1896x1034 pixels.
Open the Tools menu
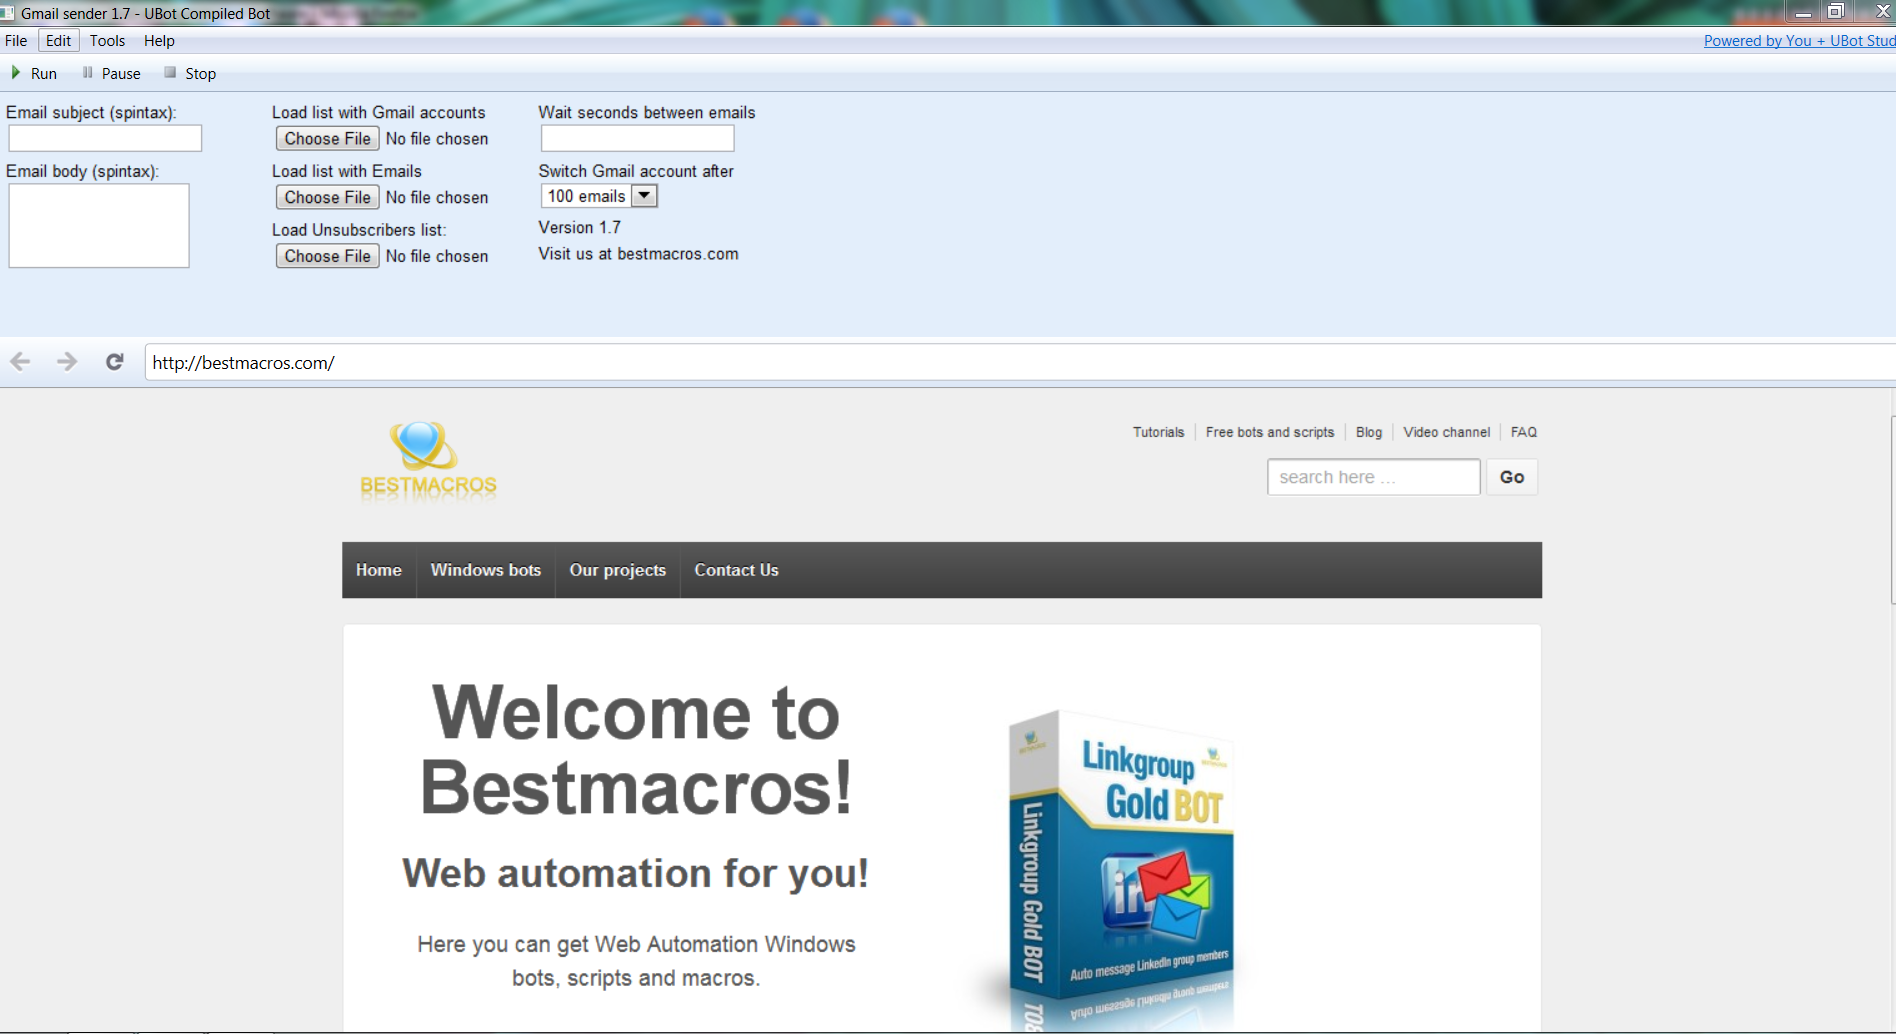point(107,41)
